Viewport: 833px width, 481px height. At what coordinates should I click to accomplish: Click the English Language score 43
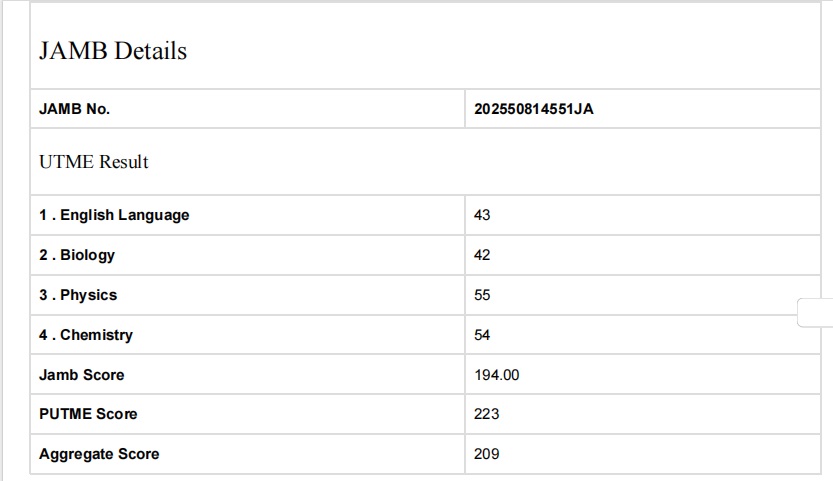pyautogui.click(x=483, y=215)
